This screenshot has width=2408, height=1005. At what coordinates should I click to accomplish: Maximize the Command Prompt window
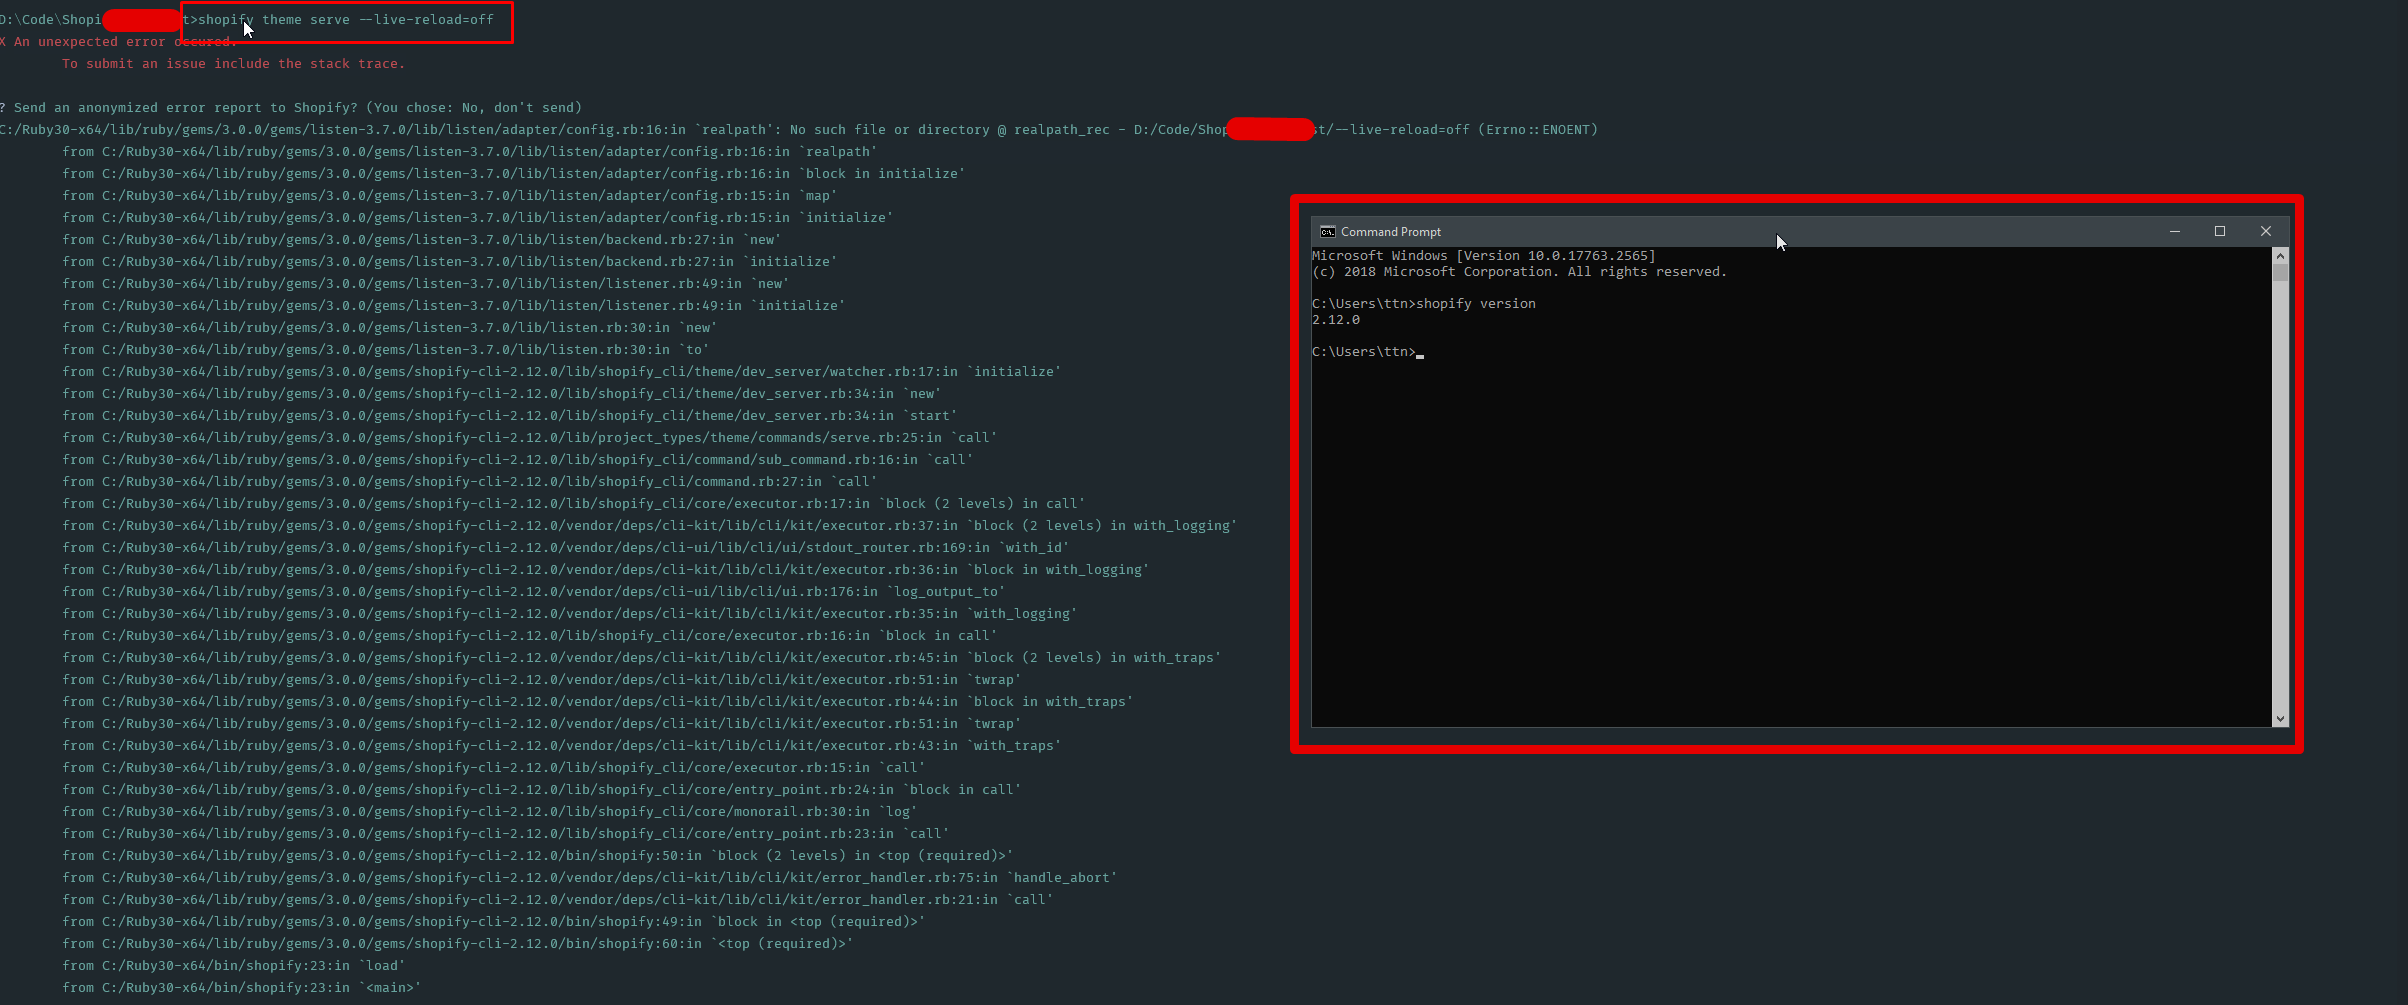tap(2220, 231)
